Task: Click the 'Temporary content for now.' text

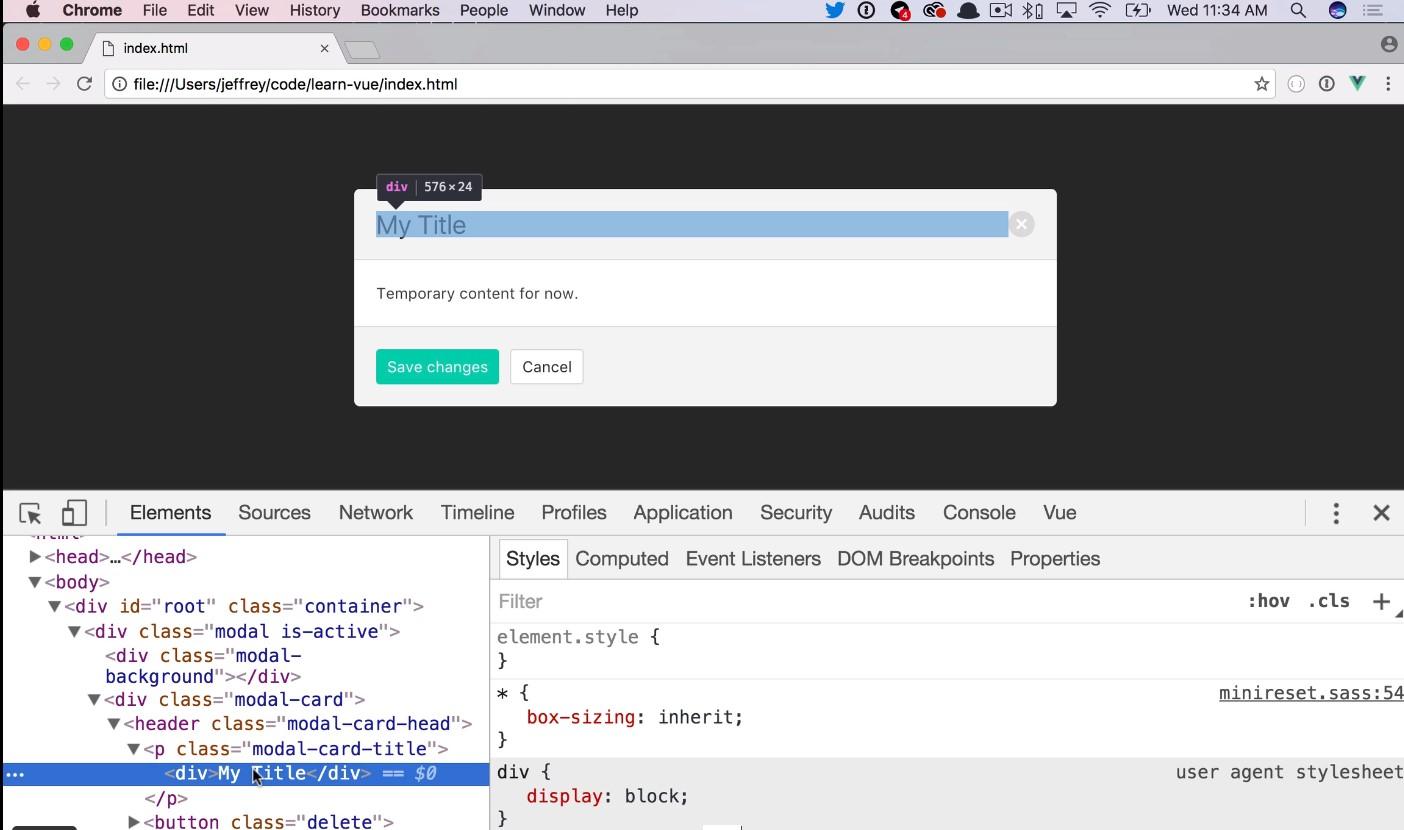Action: 477,294
